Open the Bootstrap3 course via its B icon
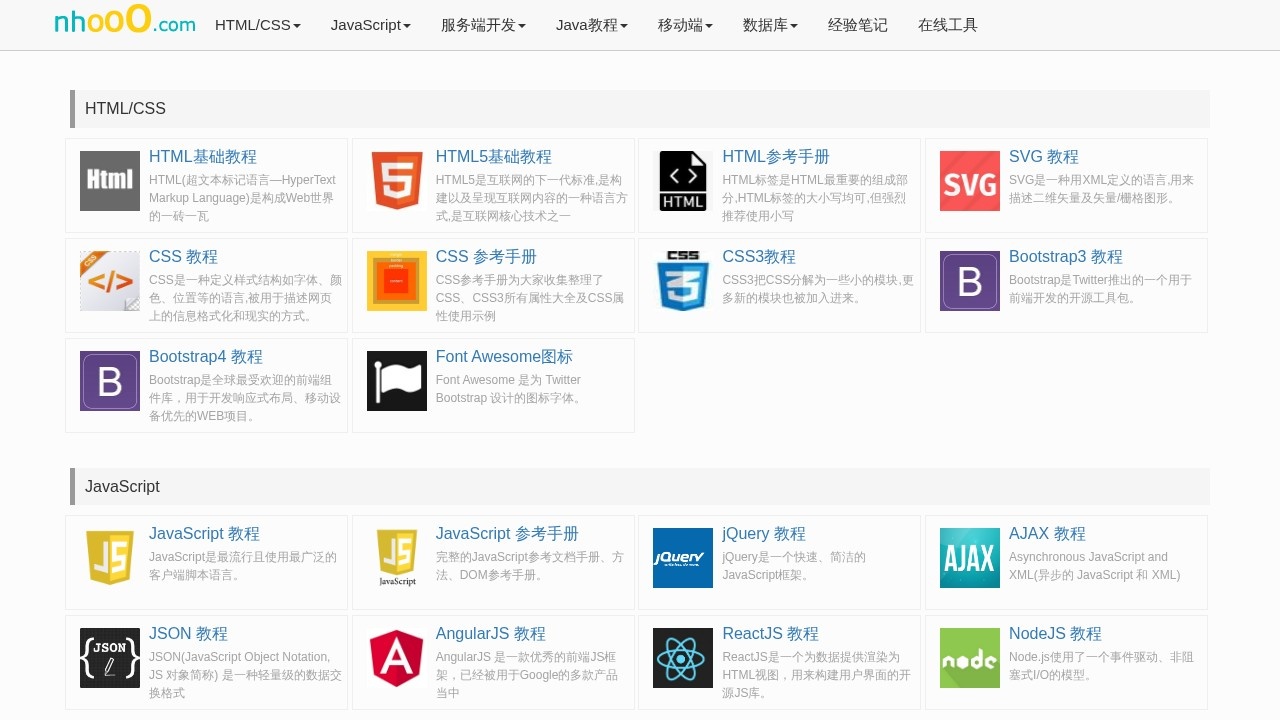Screen dimensions: 1280x720 pos(969,281)
